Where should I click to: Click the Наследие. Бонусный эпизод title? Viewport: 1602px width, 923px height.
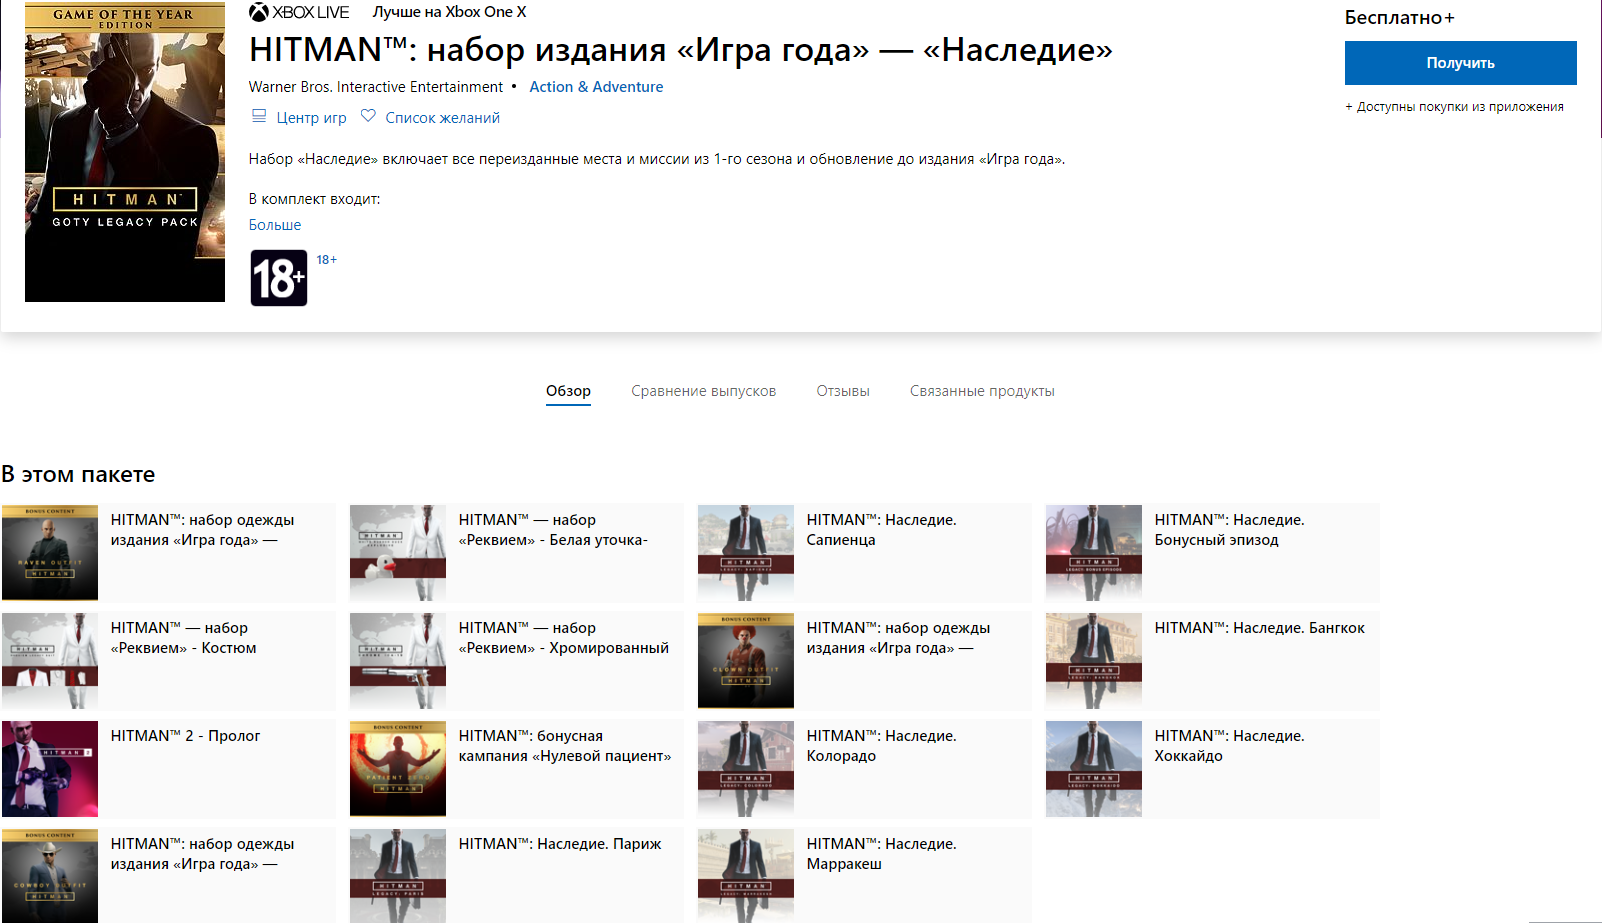[x=1229, y=530]
